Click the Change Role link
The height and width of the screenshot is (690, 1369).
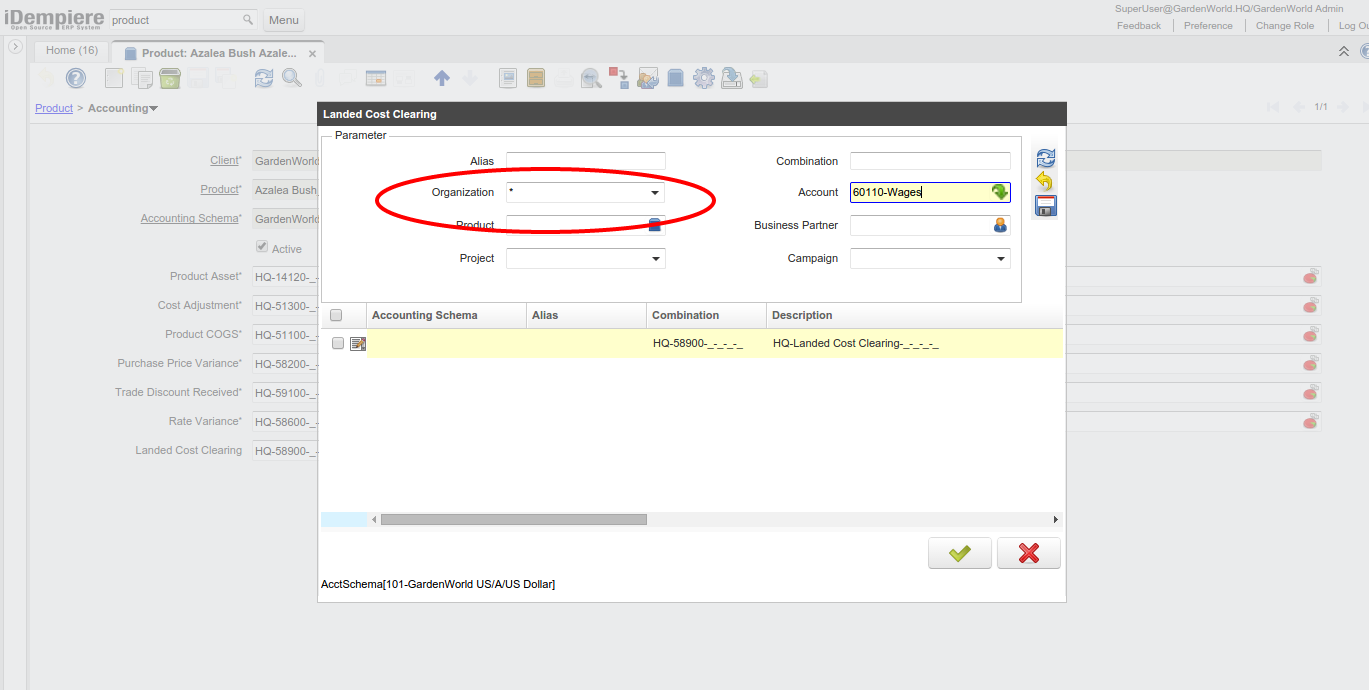pos(1285,26)
